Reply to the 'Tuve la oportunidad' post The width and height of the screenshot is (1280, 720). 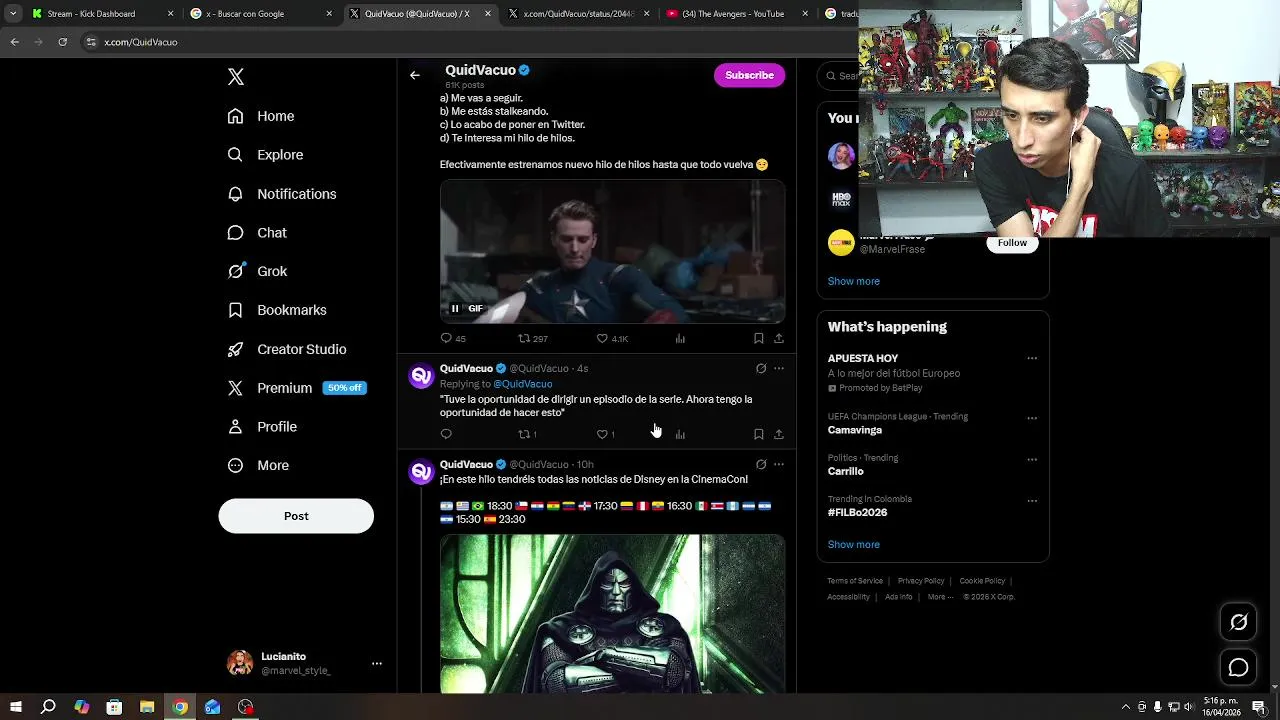446,434
